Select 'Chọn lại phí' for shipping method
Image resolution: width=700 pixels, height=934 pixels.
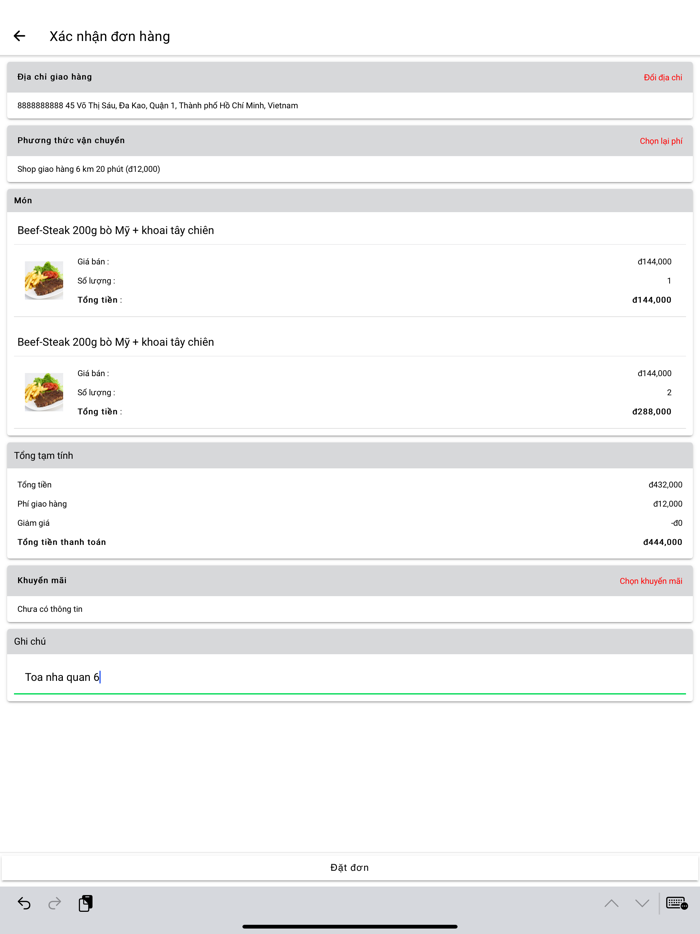pyautogui.click(x=660, y=141)
